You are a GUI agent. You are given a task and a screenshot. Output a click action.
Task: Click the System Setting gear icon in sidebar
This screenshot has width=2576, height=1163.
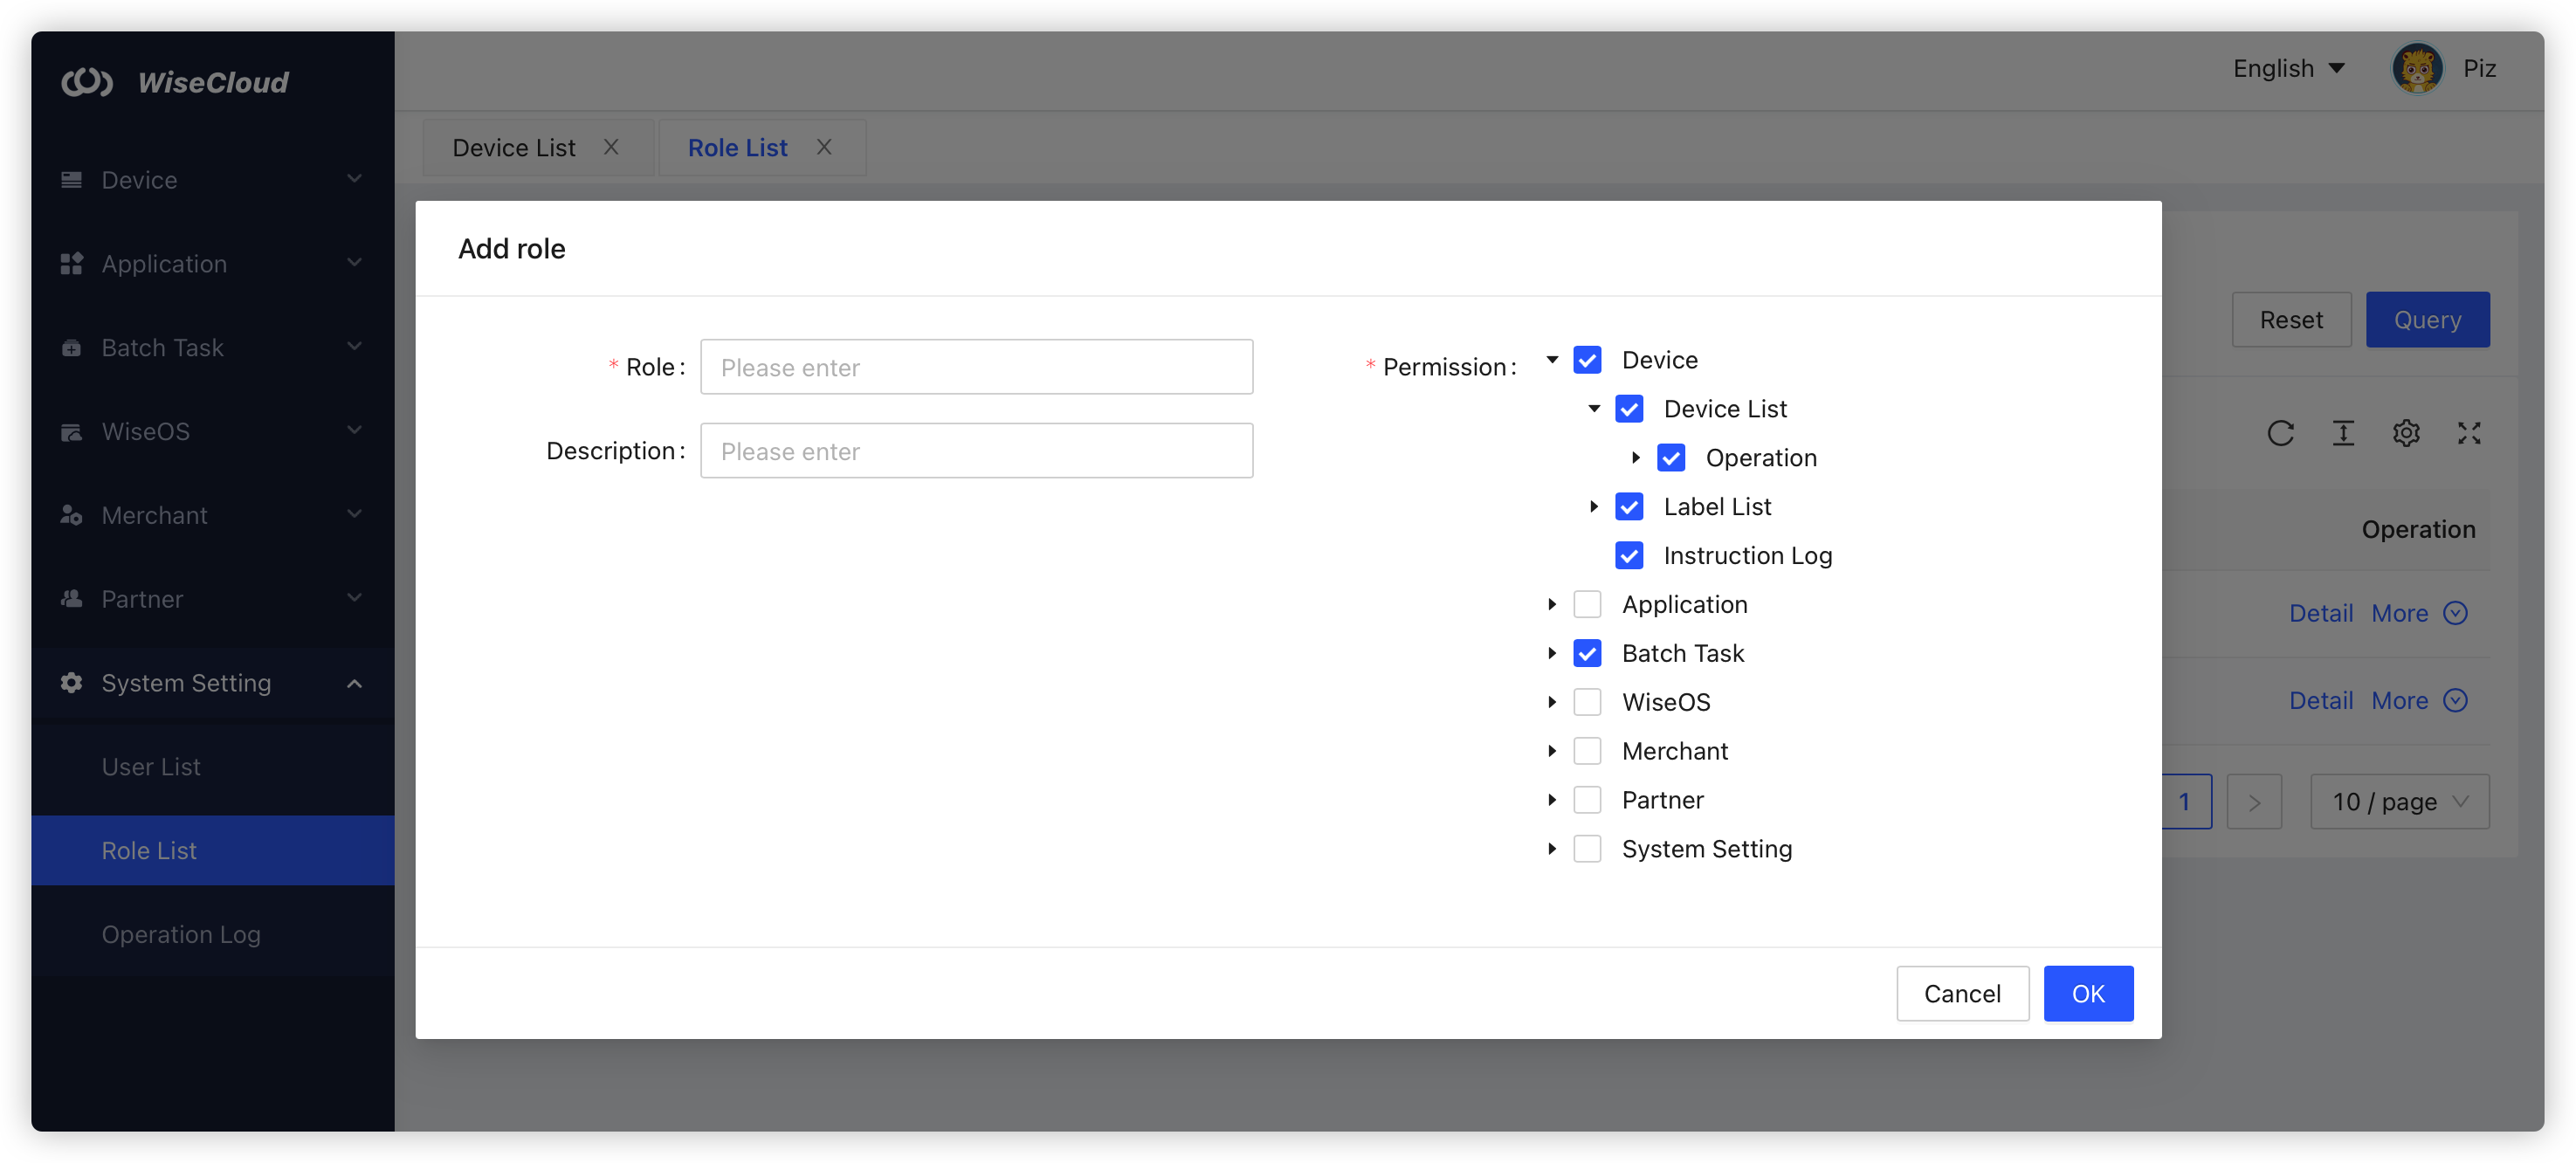coord(71,683)
